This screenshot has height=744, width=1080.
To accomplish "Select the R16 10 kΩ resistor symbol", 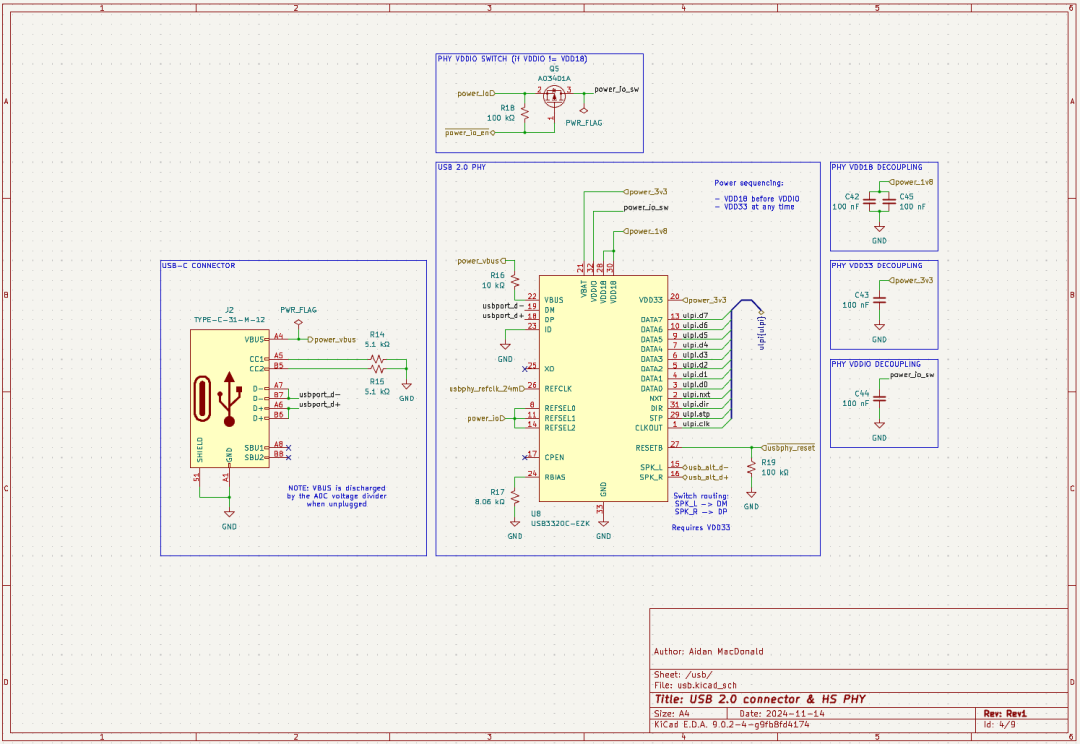I will coord(515,280).
